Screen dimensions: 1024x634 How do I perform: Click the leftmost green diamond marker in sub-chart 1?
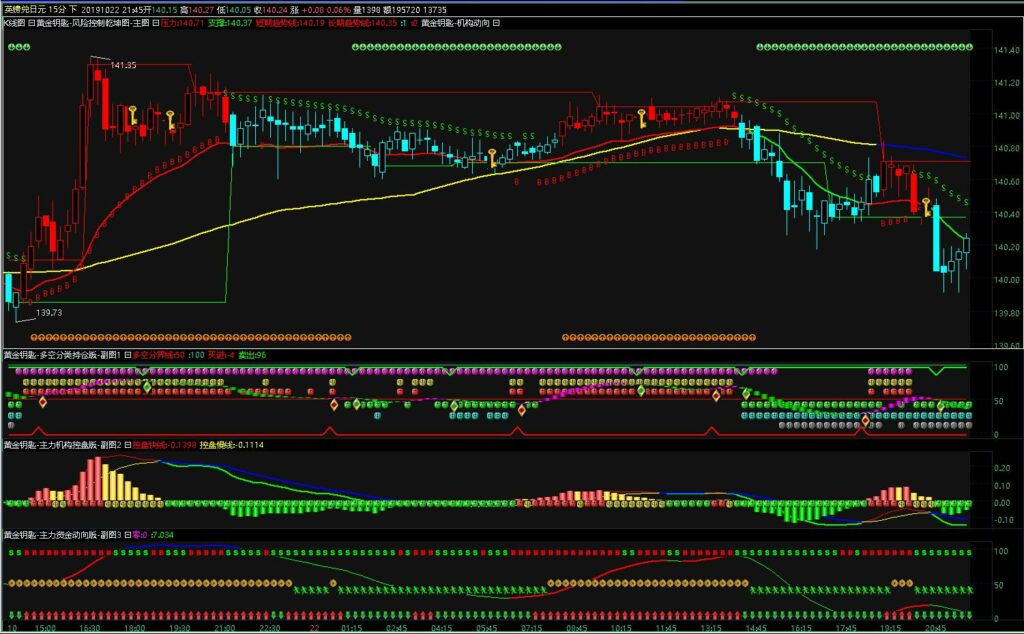point(147,386)
